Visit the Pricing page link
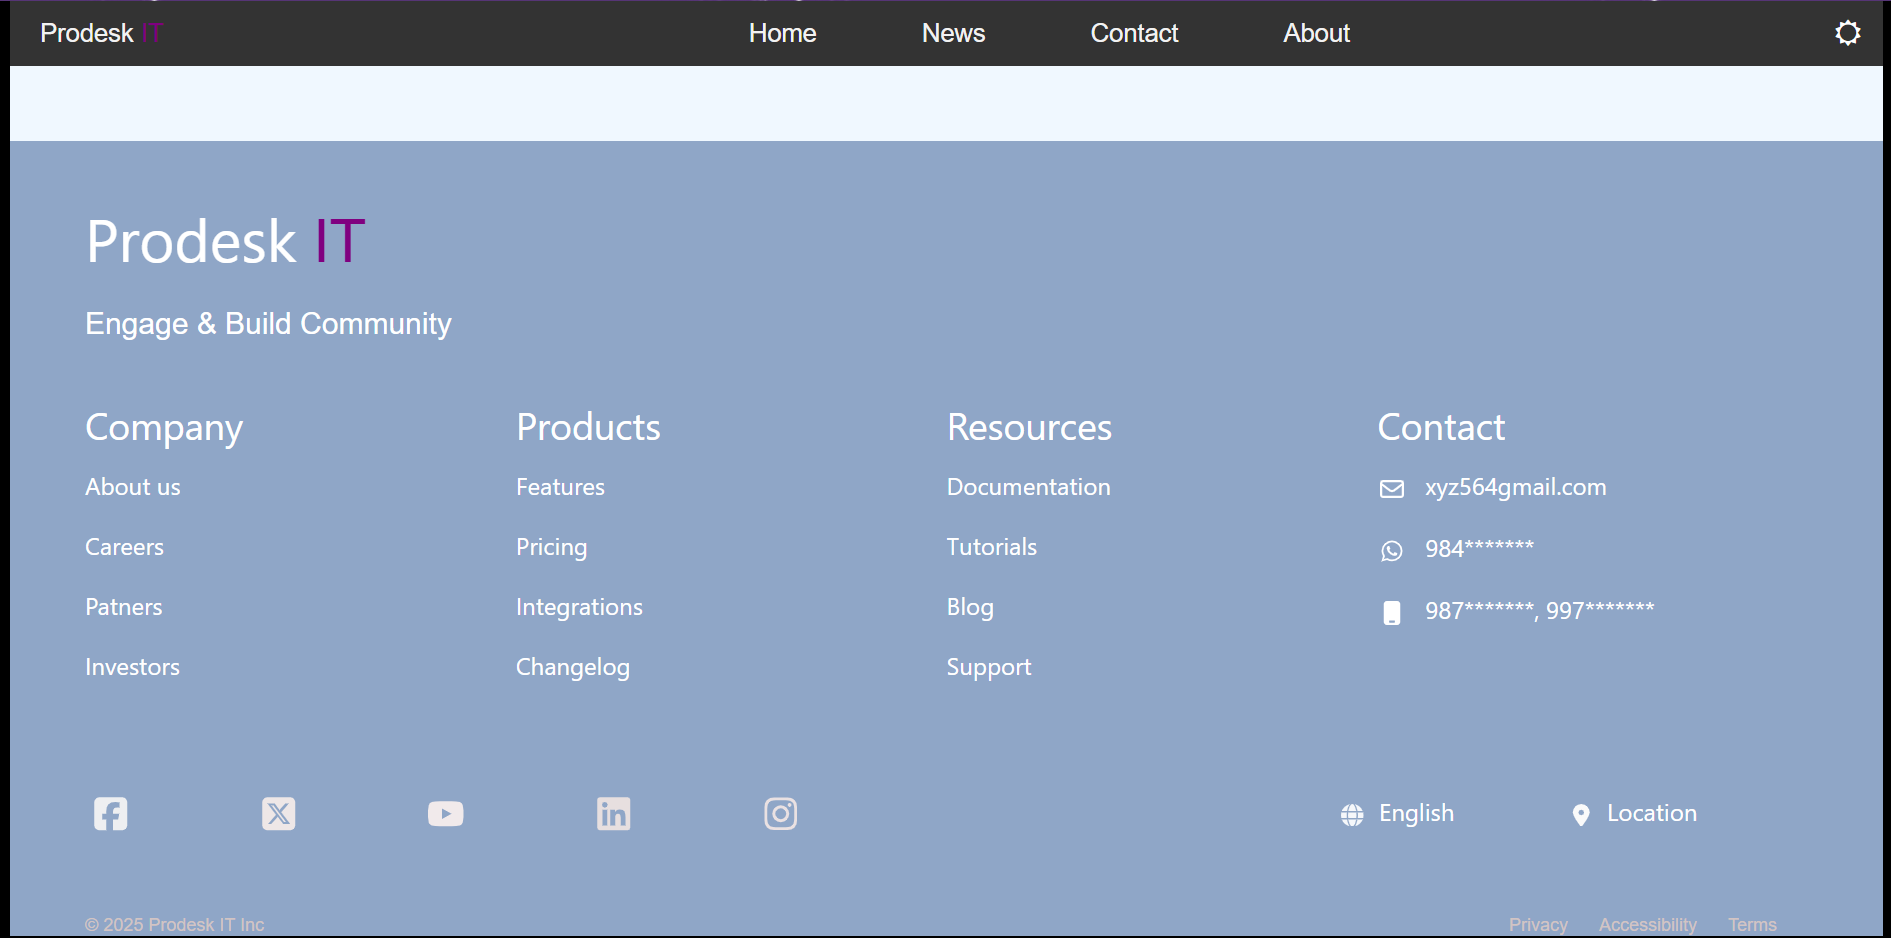 (551, 547)
